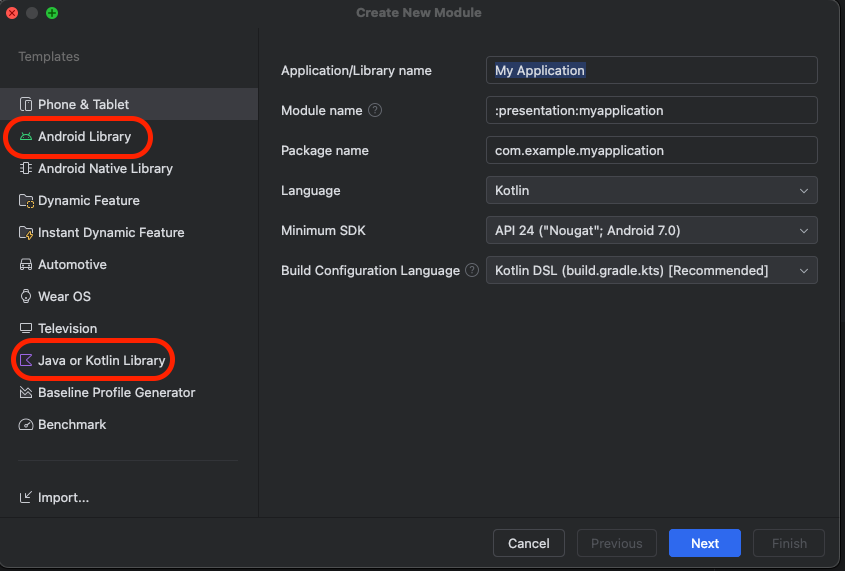This screenshot has height=571, width=845.
Task: Click the Instant Dynamic Feature lightning icon
Action: 26,232
